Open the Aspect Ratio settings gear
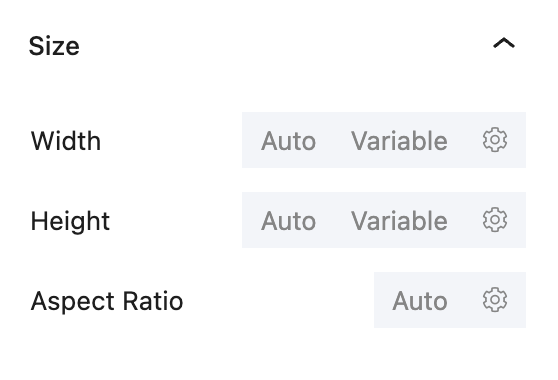This screenshot has height=380, width=558. tap(495, 300)
